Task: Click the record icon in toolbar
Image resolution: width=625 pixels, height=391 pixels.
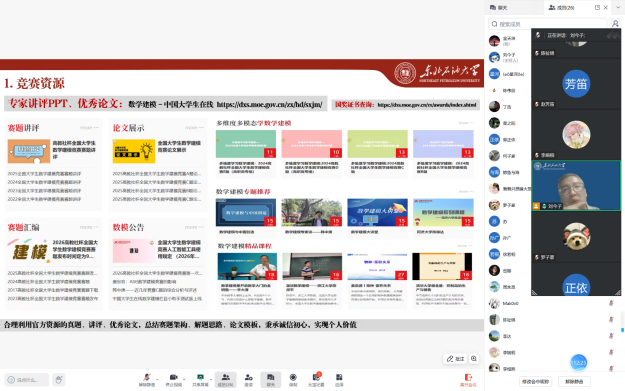Action: point(293,380)
